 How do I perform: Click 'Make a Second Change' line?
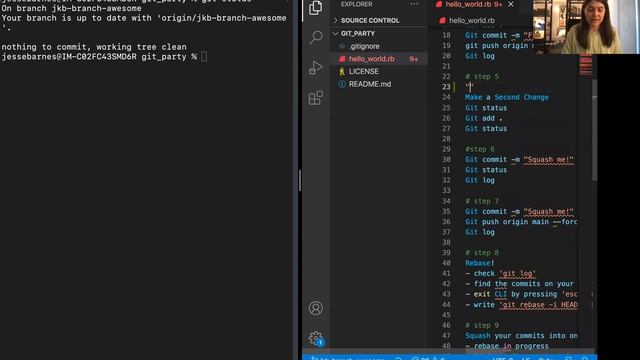[x=507, y=97]
